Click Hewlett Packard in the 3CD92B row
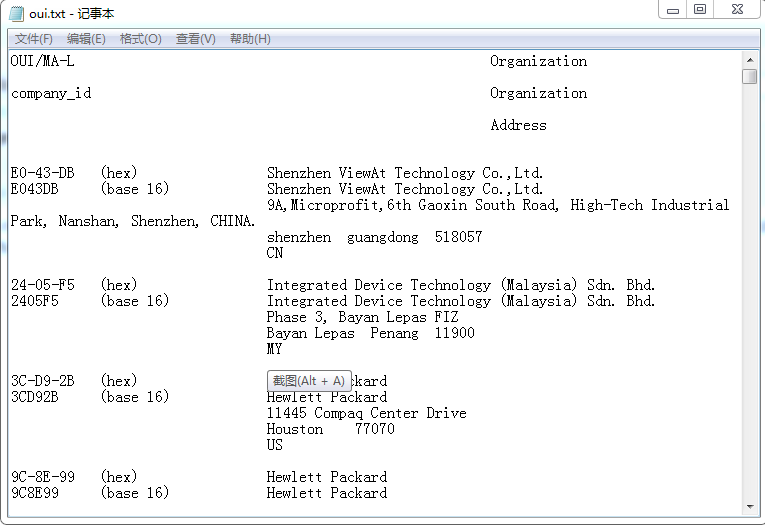This screenshot has height=529, width=765. click(327, 397)
